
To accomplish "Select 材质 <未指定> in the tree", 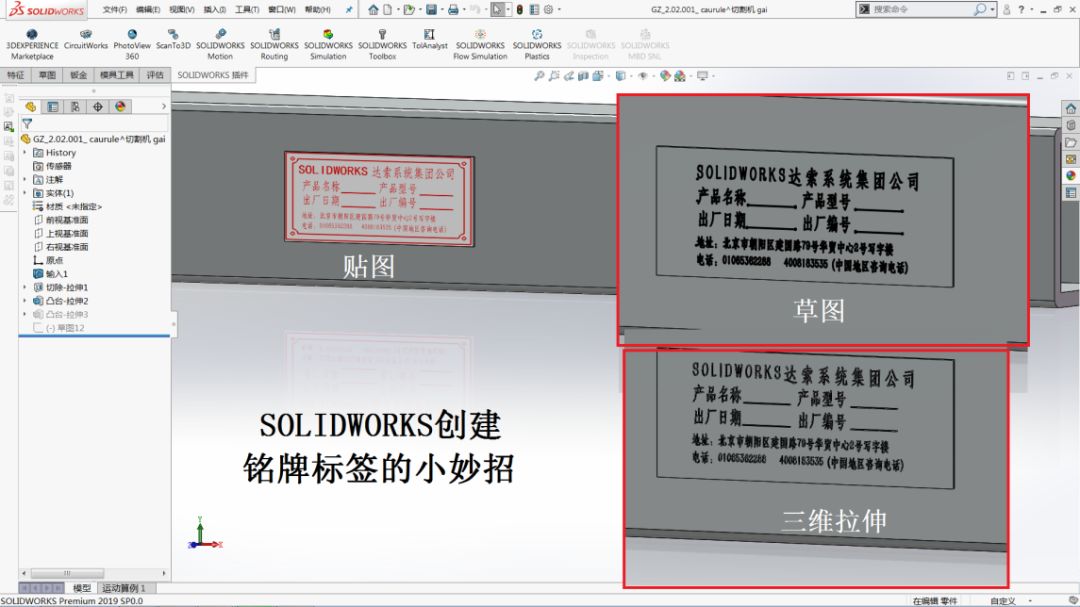I will 74,206.
